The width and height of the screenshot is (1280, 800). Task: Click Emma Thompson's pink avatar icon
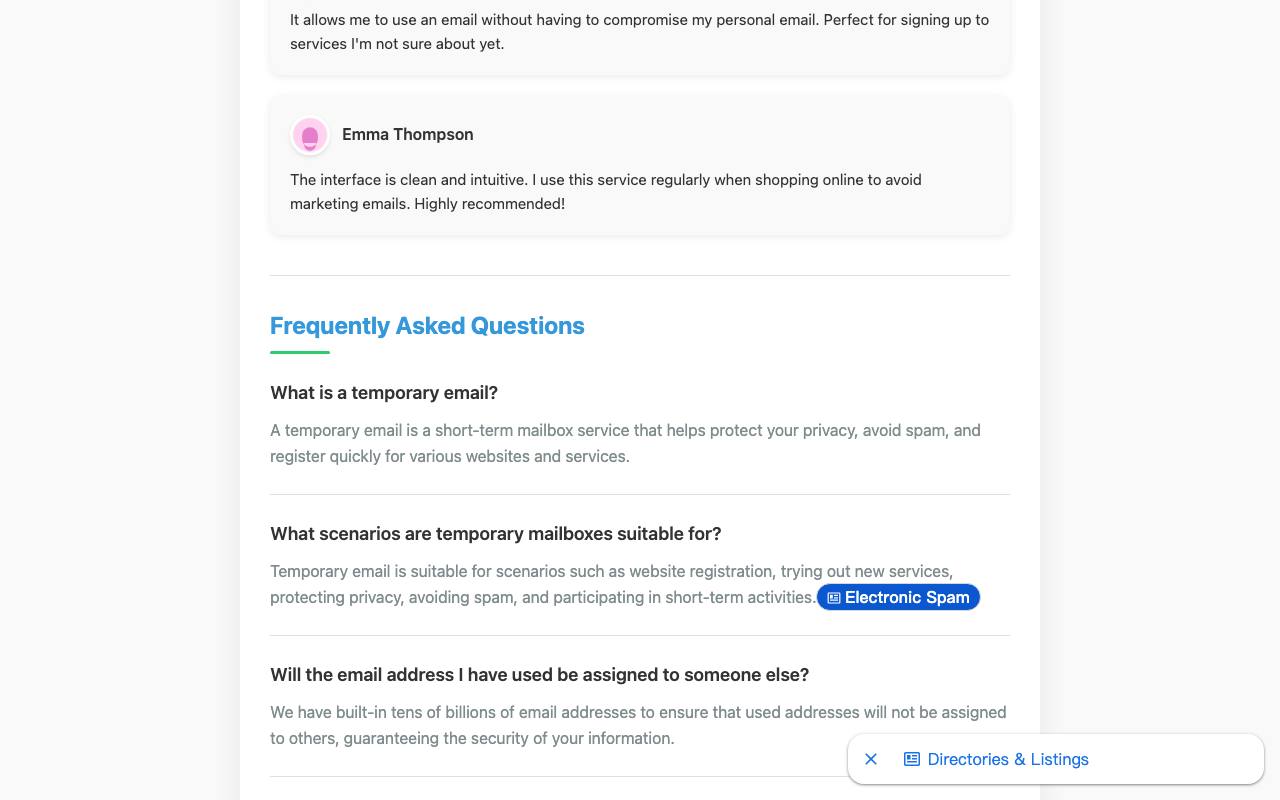(x=310, y=135)
